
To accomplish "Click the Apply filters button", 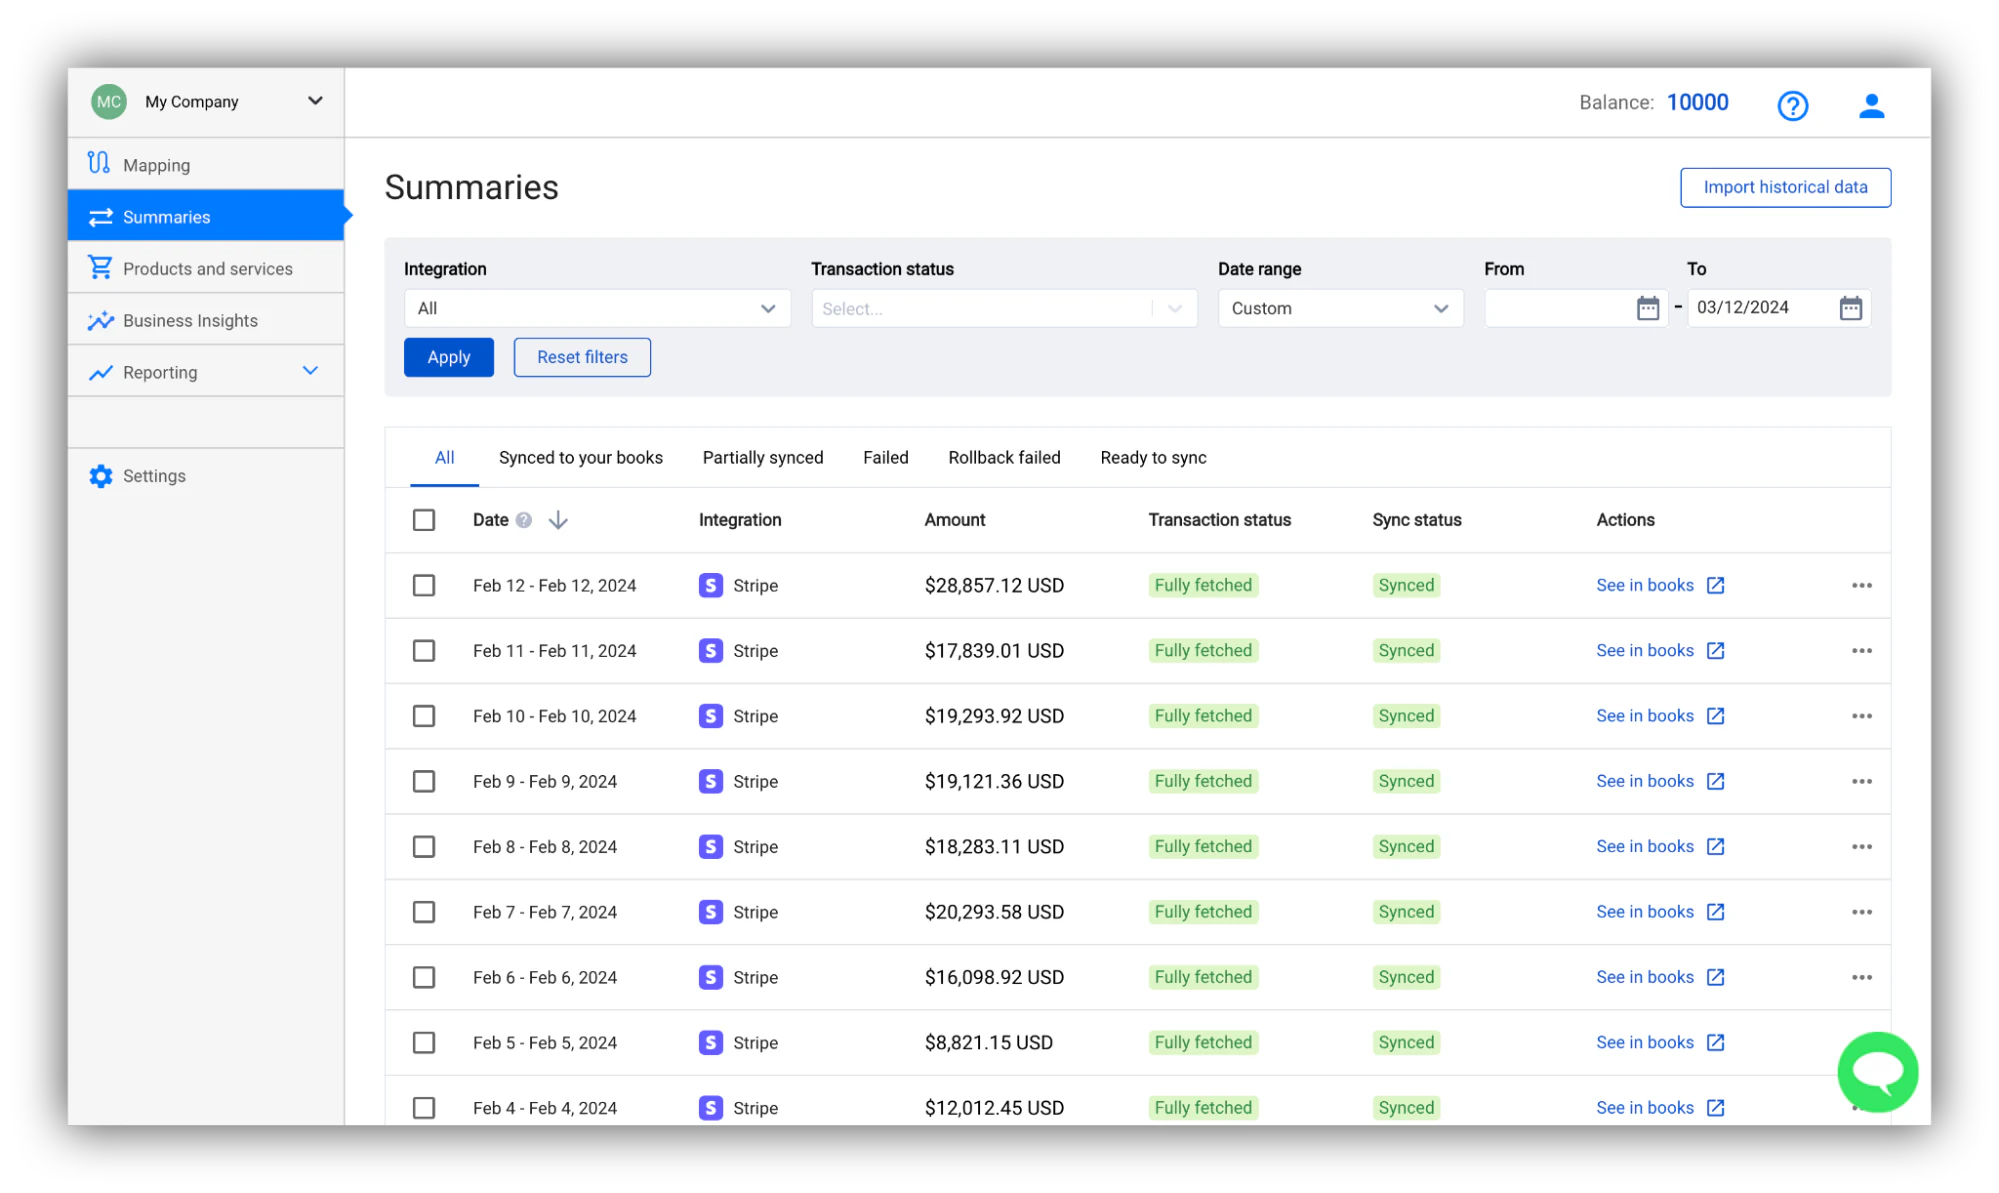I will point(449,357).
